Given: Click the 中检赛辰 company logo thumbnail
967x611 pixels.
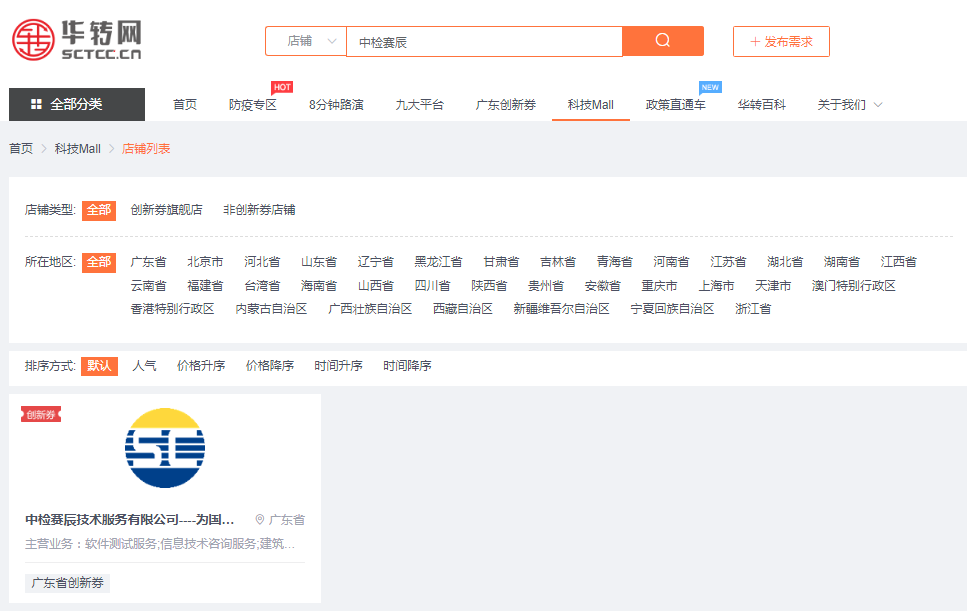Looking at the screenshot, I should pyautogui.click(x=165, y=447).
